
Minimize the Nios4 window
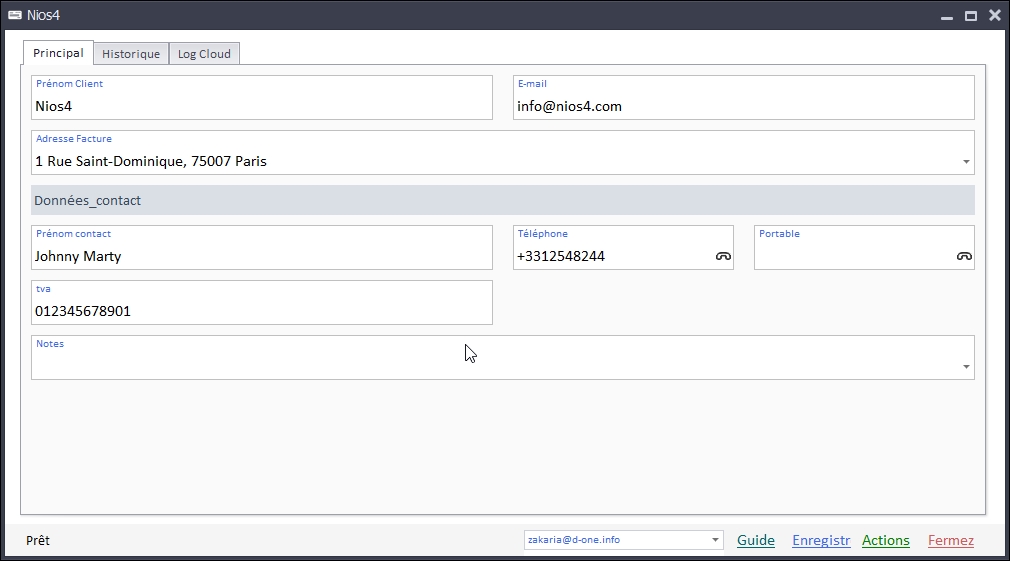pos(946,16)
